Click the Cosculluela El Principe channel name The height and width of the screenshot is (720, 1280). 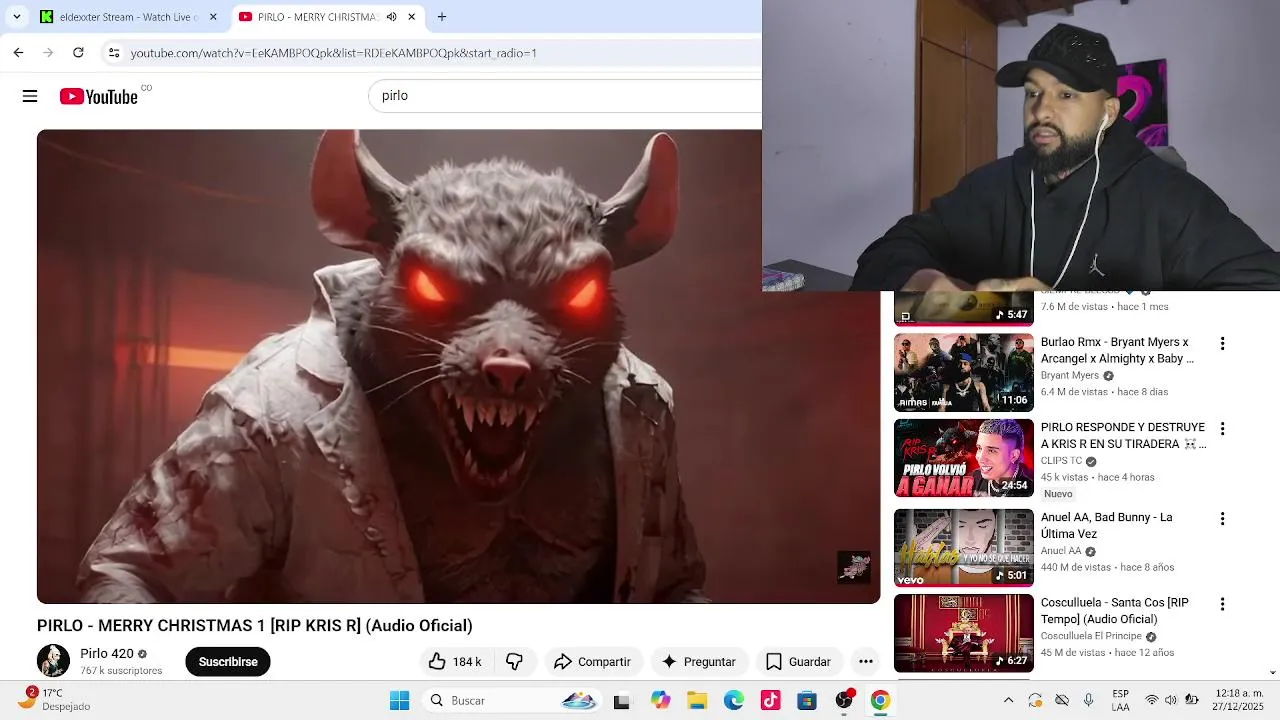click(1091, 637)
